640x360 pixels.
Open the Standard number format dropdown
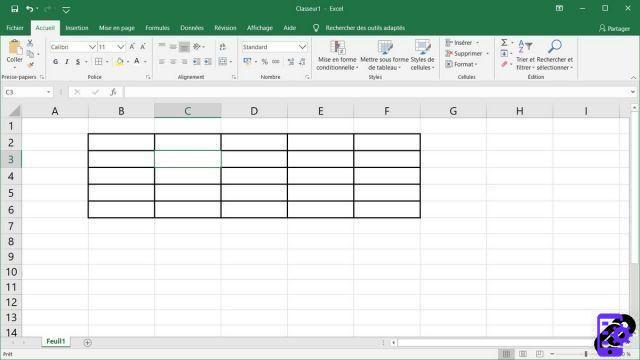pyautogui.click(x=302, y=47)
